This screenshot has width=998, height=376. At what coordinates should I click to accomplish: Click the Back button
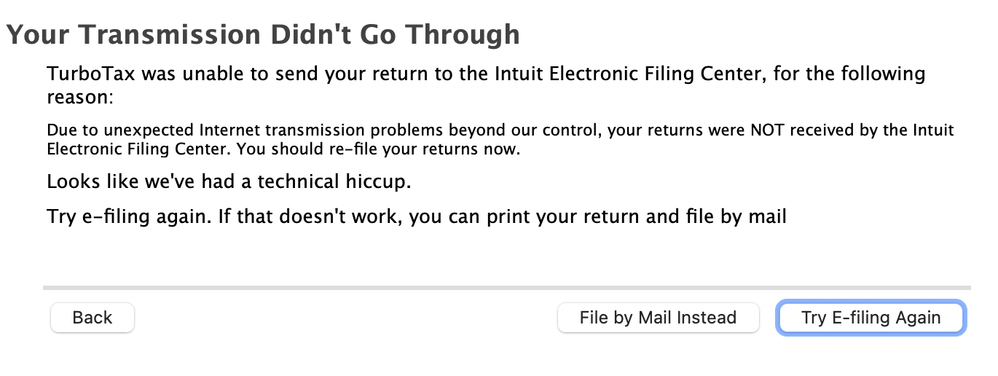pos(92,317)
